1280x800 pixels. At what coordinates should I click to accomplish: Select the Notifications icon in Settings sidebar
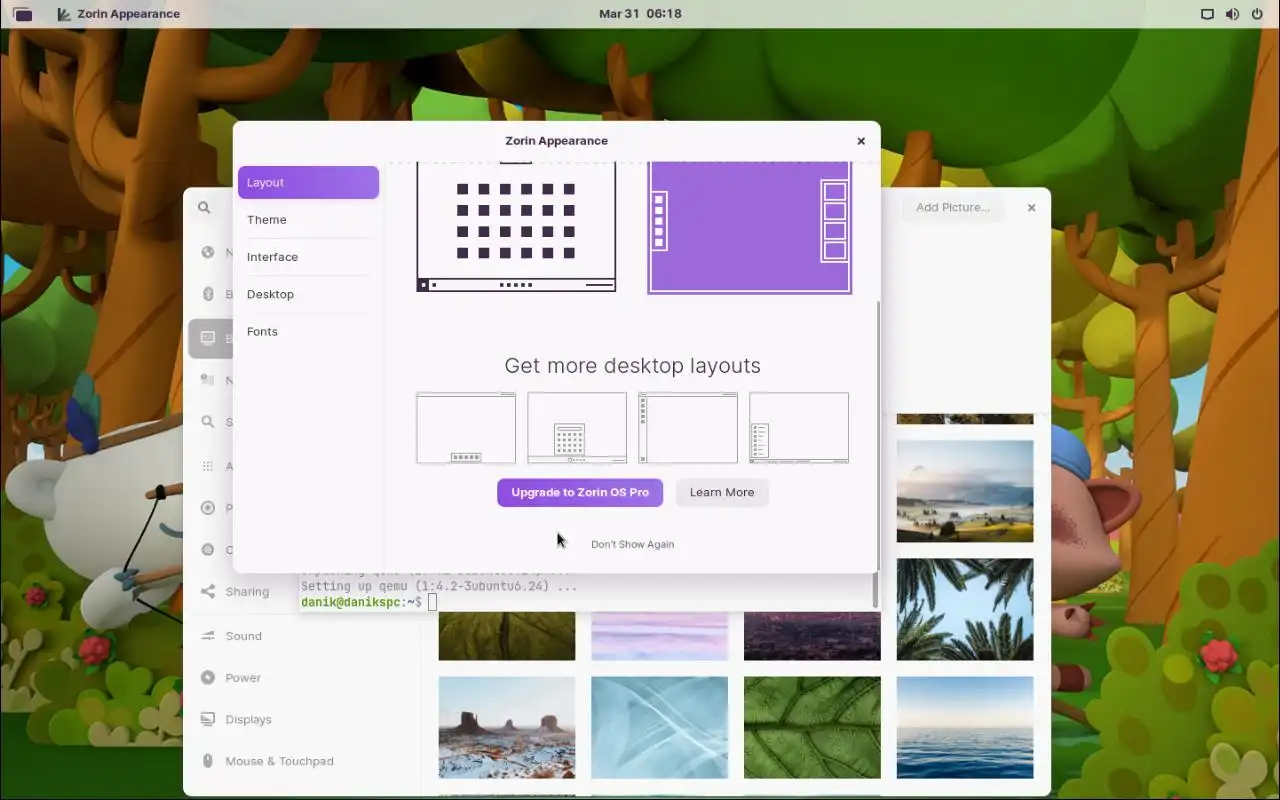pos(208,380)
